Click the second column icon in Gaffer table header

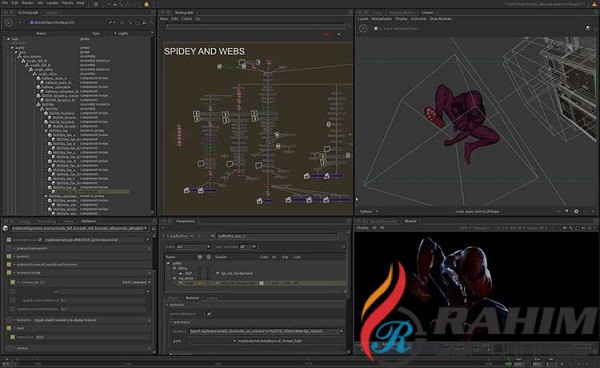[209, 257]
